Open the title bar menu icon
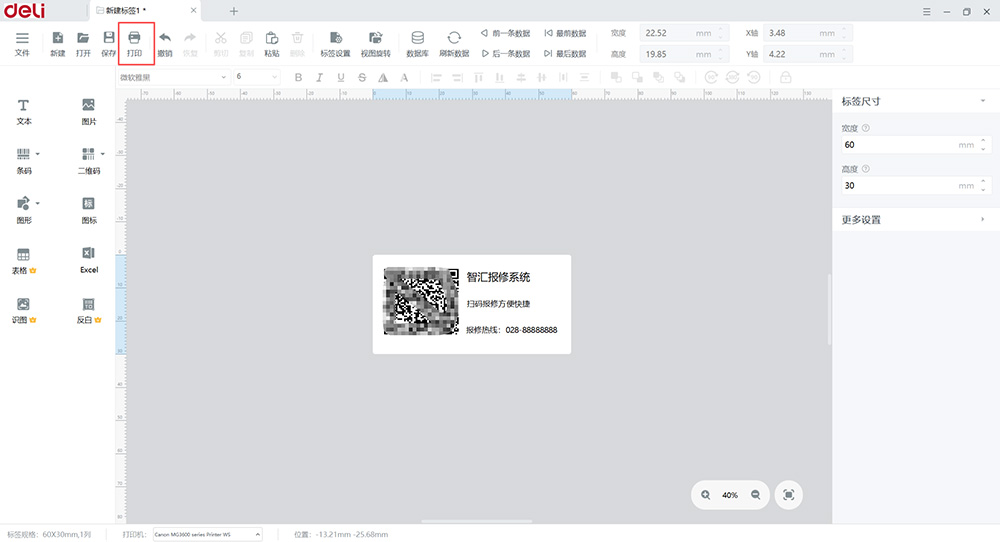This screenshot has width=1000, height=542. click(x=927, y=11)
